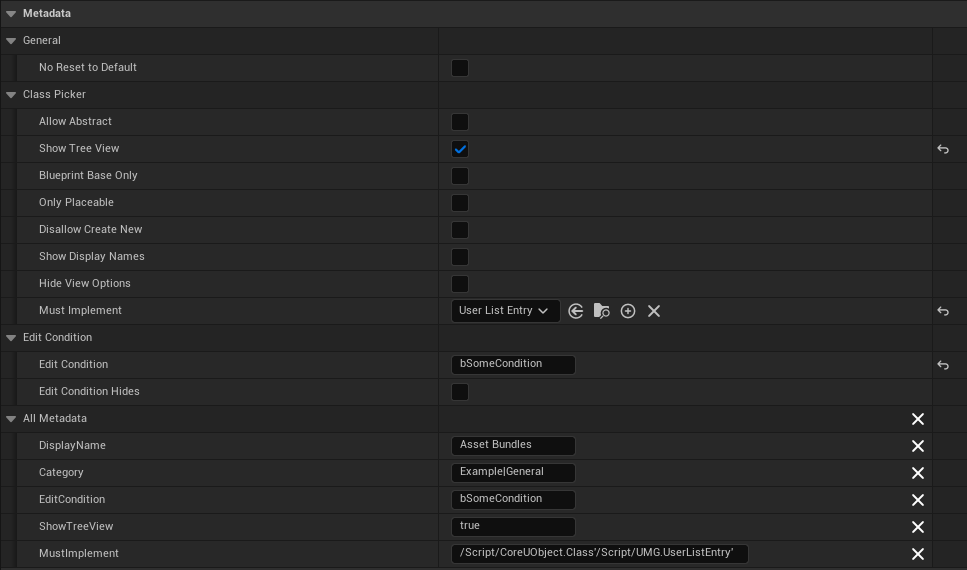
Task: Select the Hide View Options label
Action: [x=84, y=284]
